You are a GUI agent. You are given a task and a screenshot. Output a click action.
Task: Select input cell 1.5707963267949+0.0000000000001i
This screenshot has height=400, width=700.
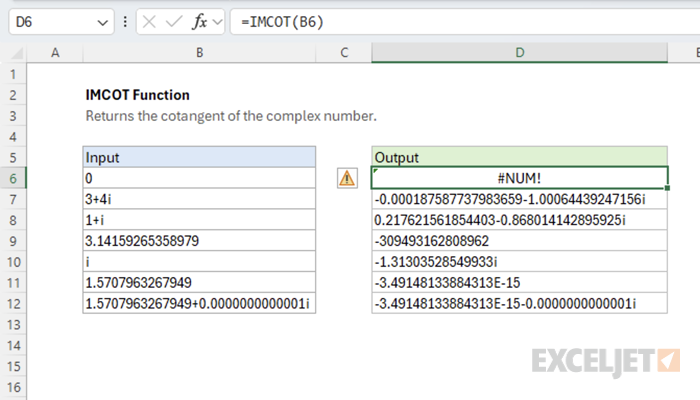199,304
